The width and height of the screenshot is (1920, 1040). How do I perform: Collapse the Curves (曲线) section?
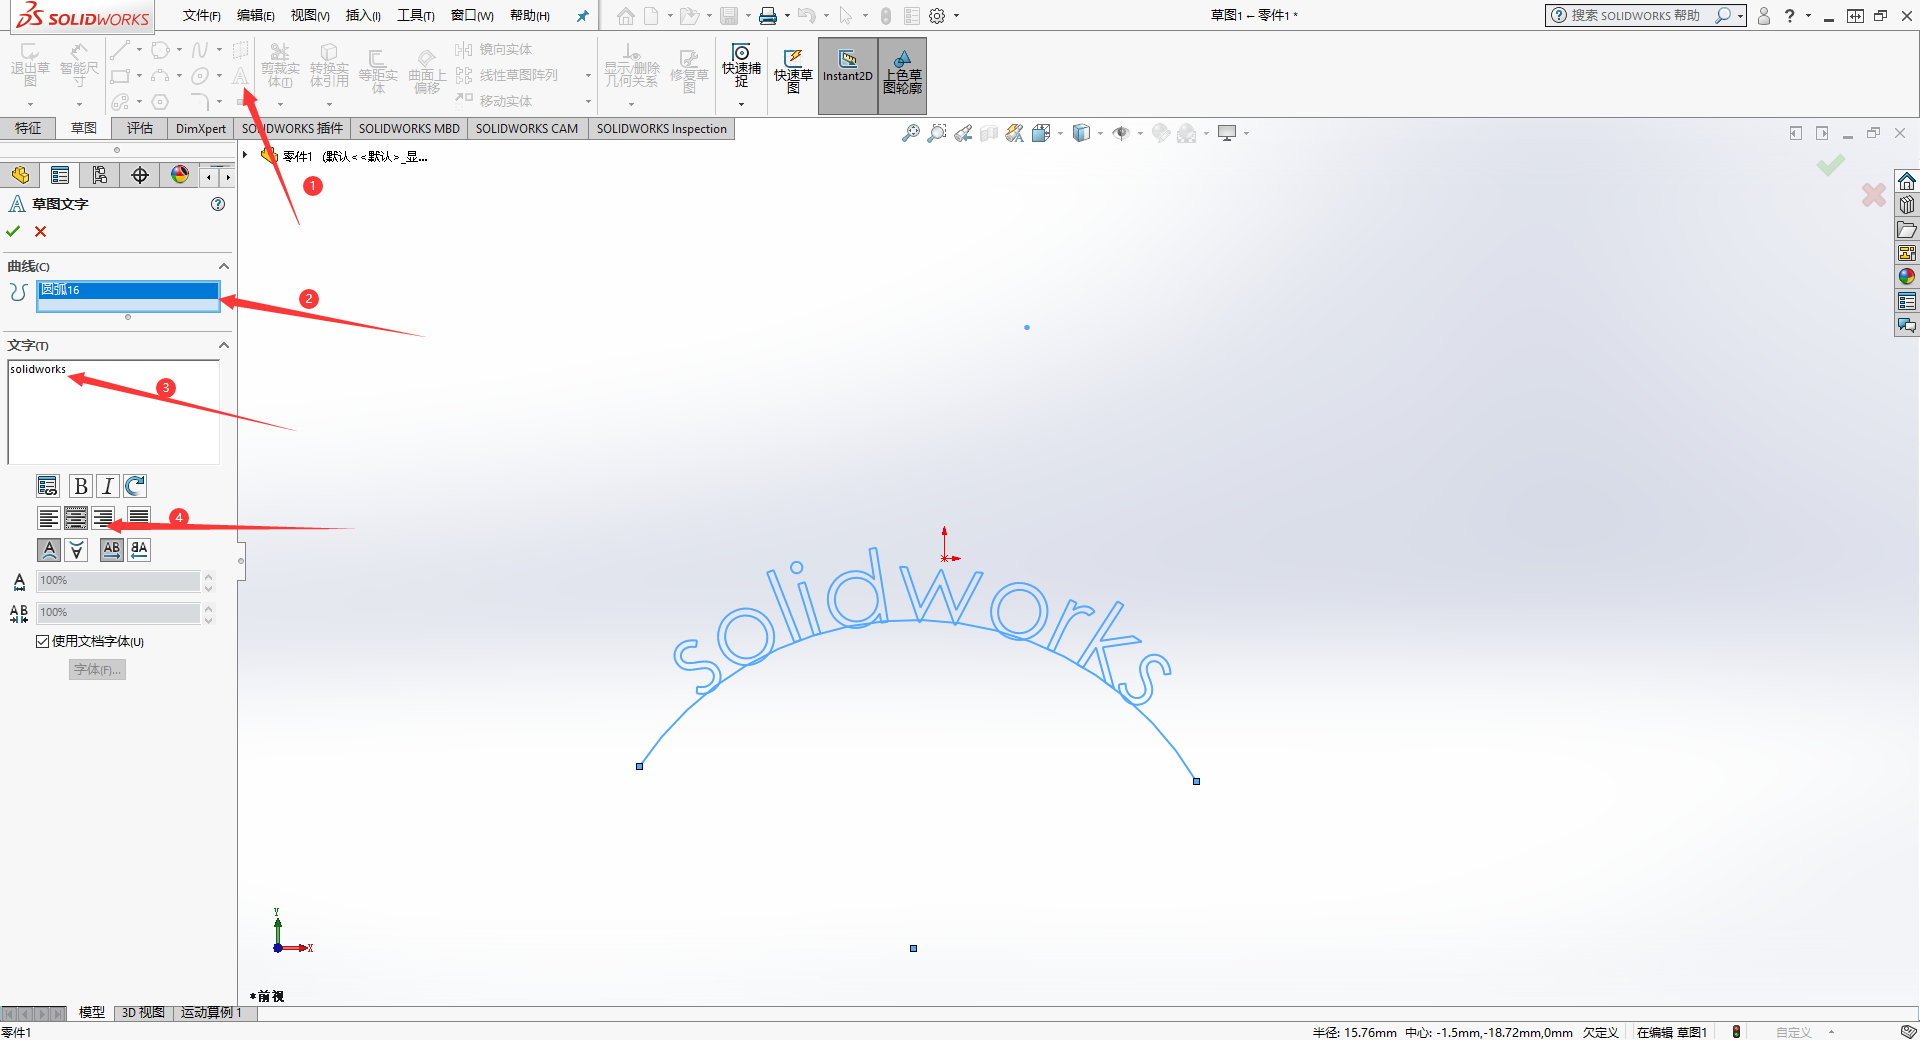coord(224,266)
